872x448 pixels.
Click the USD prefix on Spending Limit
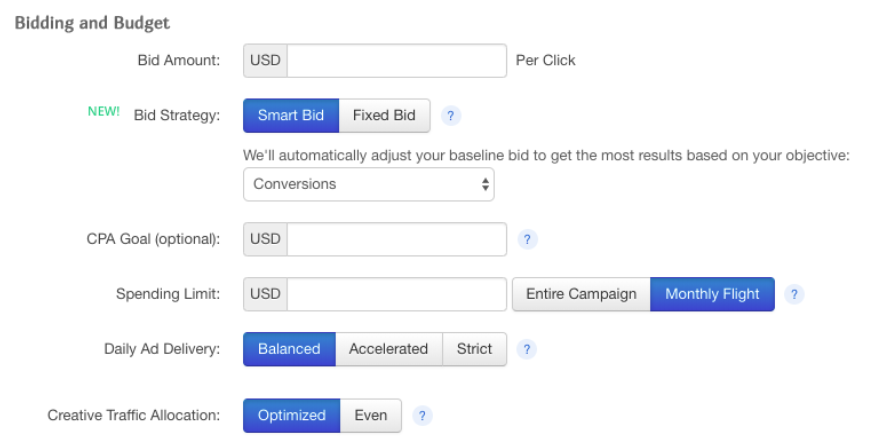pyautogui.click(x=266, y=294)
